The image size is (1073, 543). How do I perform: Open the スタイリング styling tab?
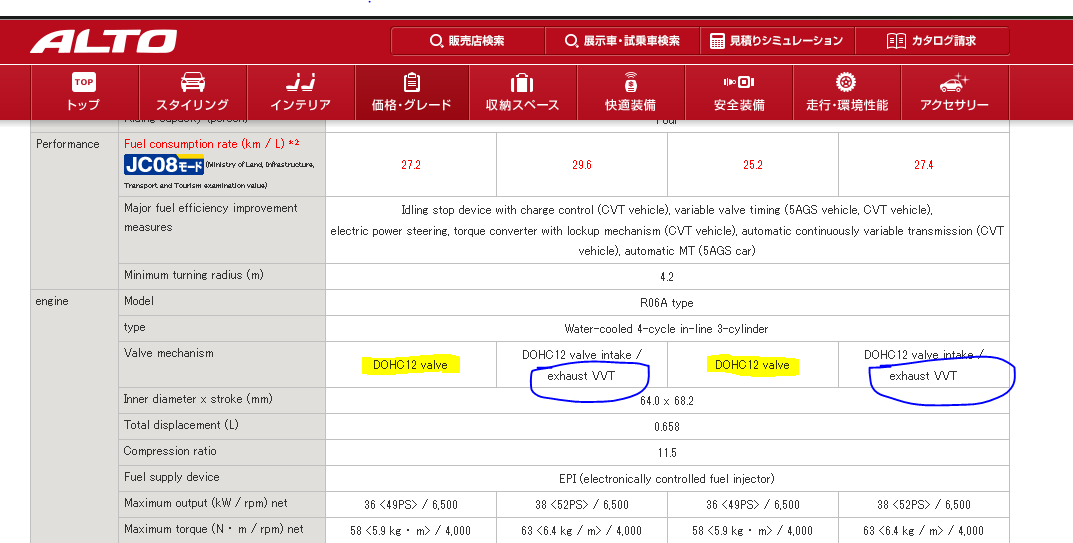pyautogui.click(x=193, y=92)
